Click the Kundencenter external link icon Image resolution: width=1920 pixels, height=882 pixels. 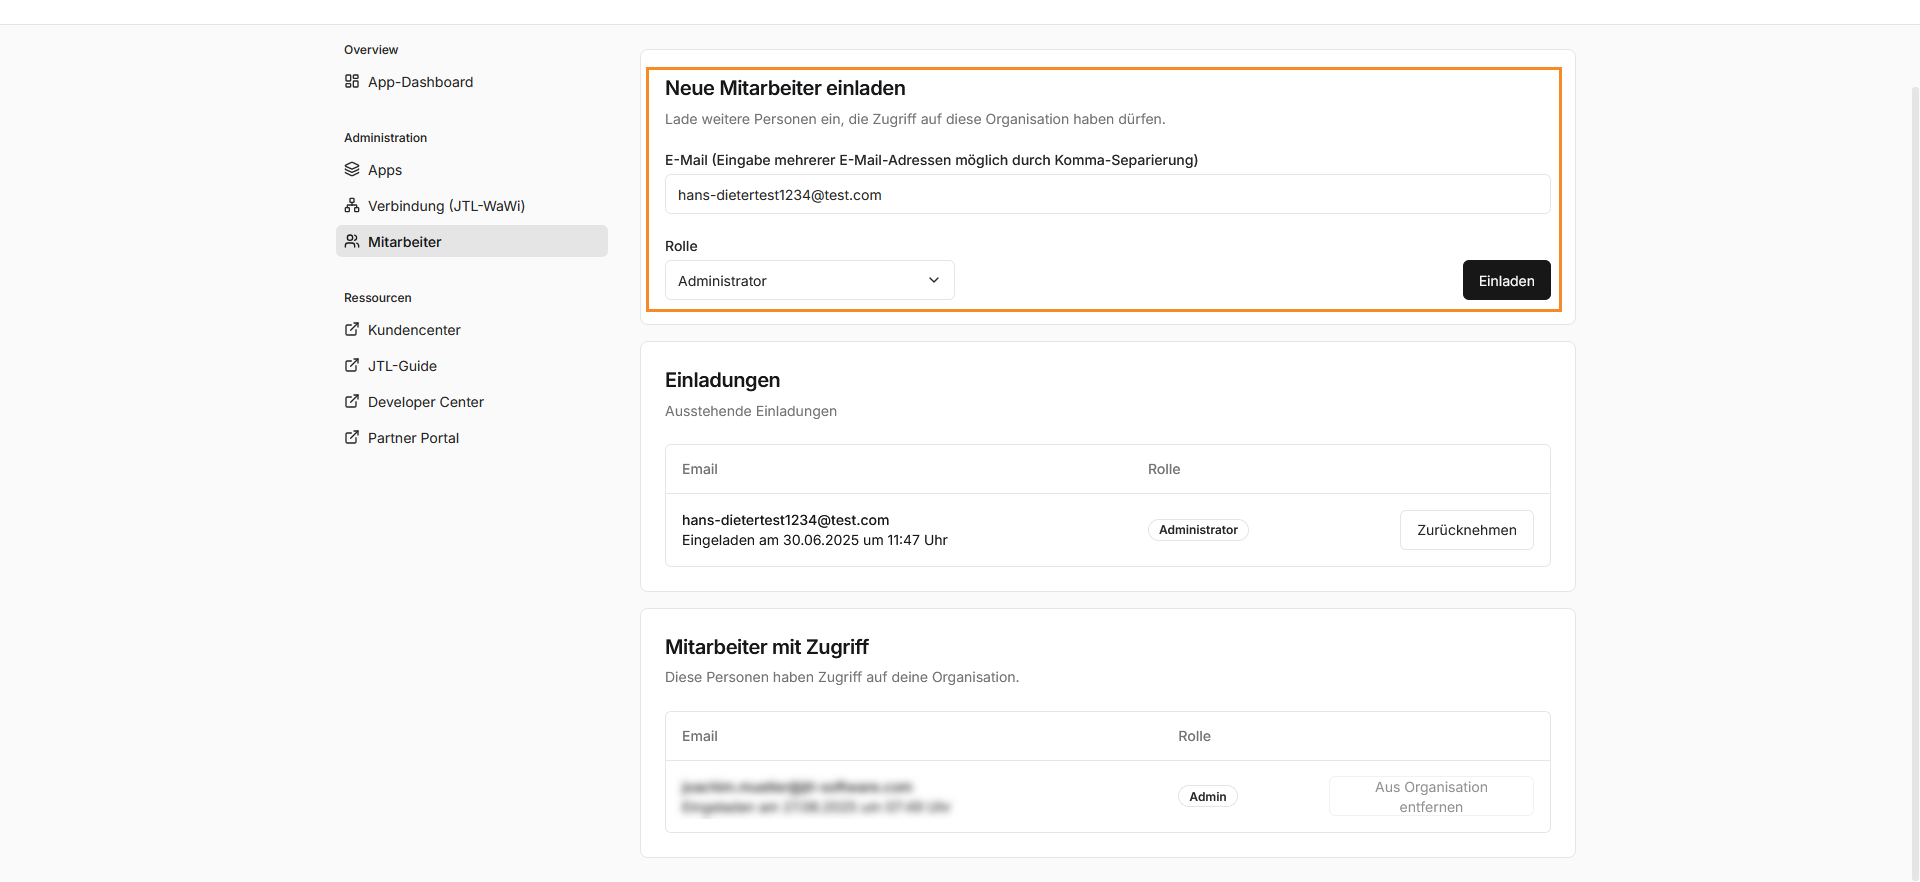[x=352, y=330]
